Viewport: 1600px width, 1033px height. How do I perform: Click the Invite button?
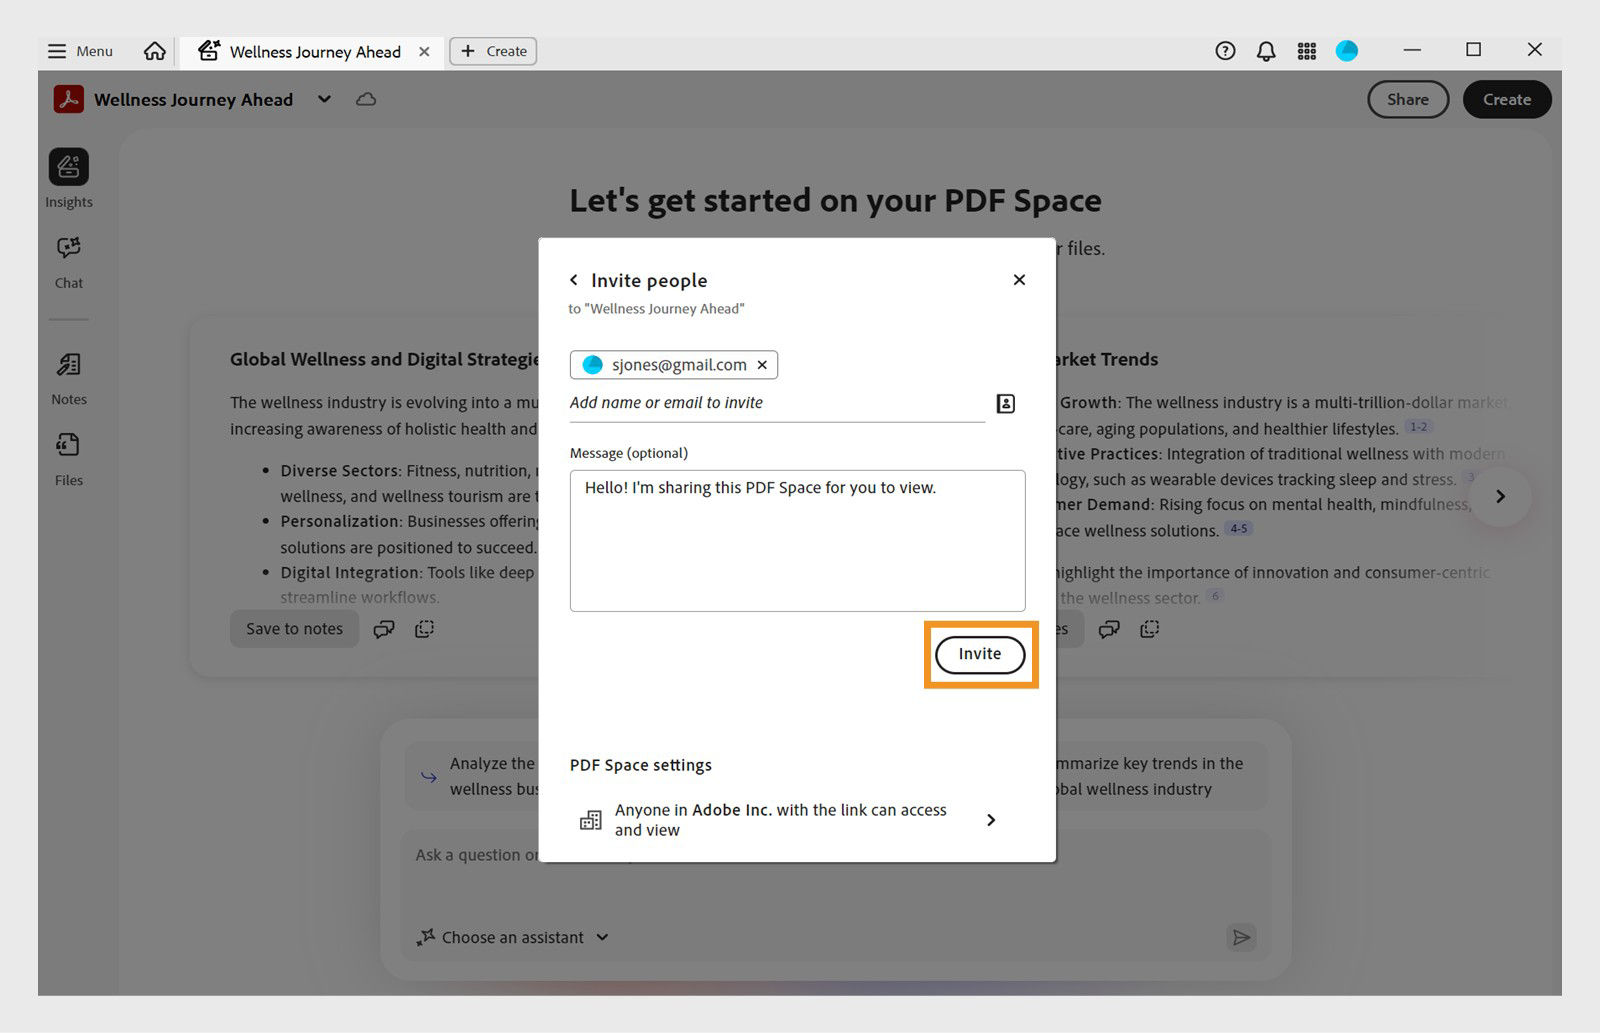(x=979, y=654)
